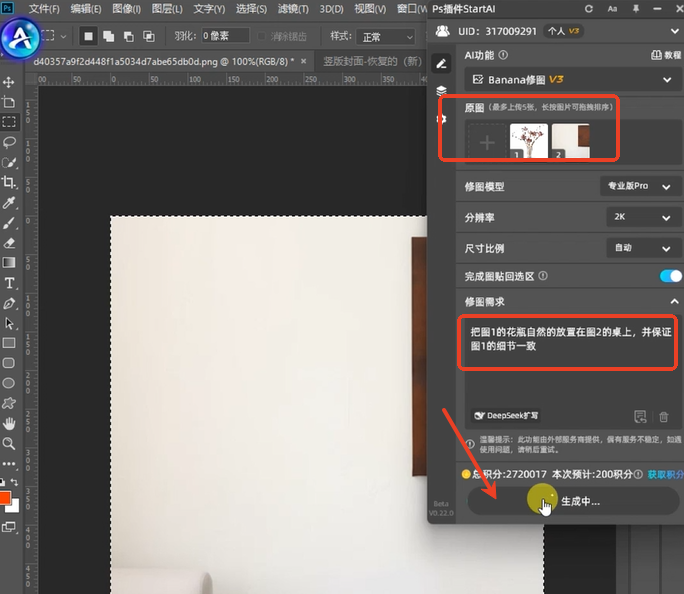Click the 获取积分 link
The width and height of the screenshot is (684, 594).
(665, 474)
